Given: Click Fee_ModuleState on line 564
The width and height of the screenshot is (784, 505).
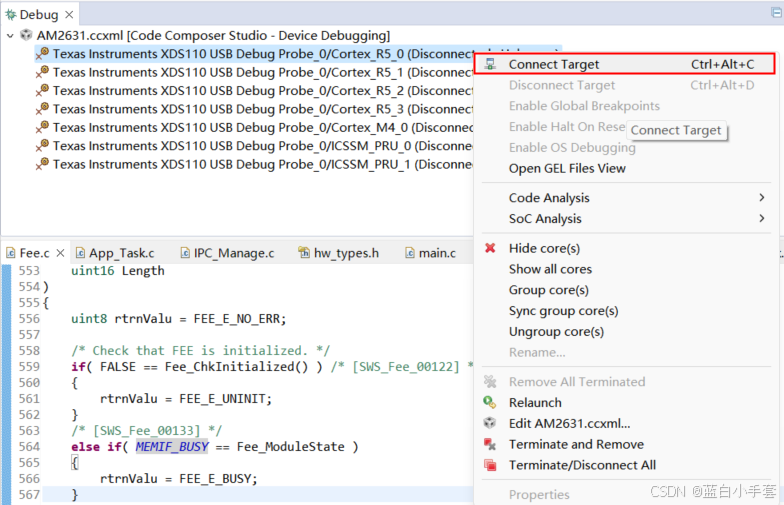Looking at the screenshot, I should click(x=290, y=446).
